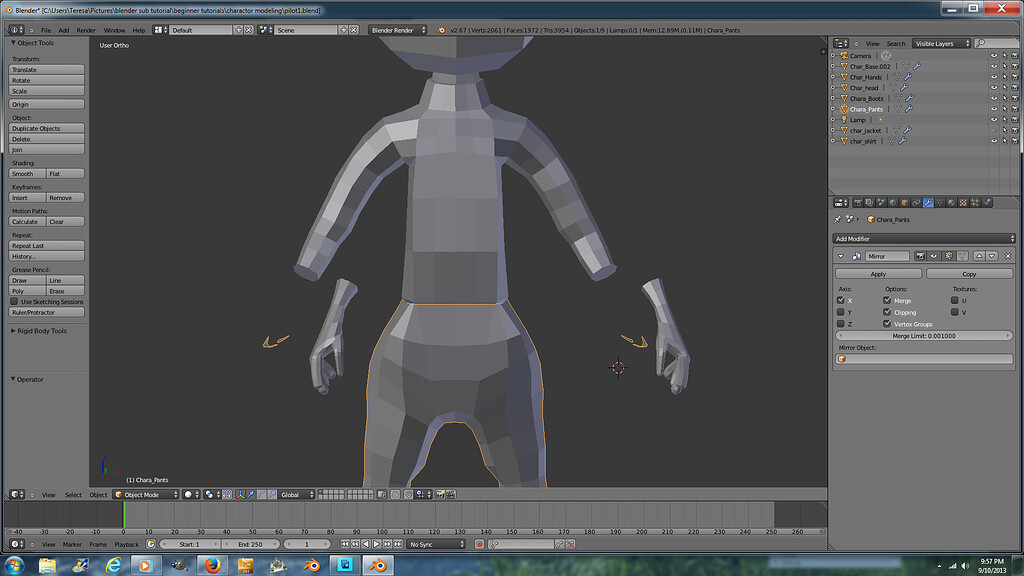The height and width of the screenshot is (576, 1024).
Task: Click the 3D manipulator toggle icon in viewport header
Action: (x=240, y=494)
